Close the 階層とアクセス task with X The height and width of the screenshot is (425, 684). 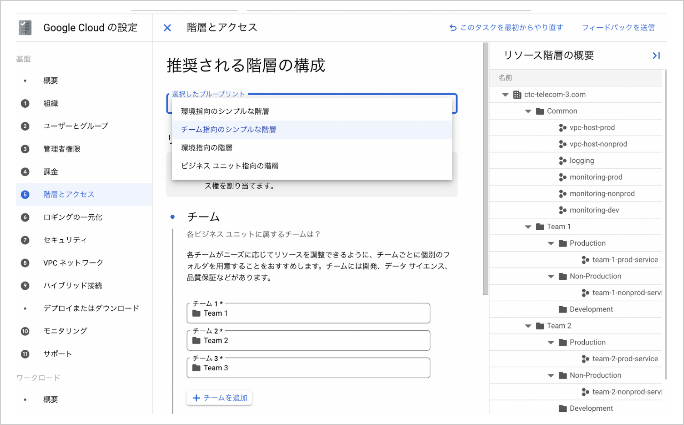(167, 28)
